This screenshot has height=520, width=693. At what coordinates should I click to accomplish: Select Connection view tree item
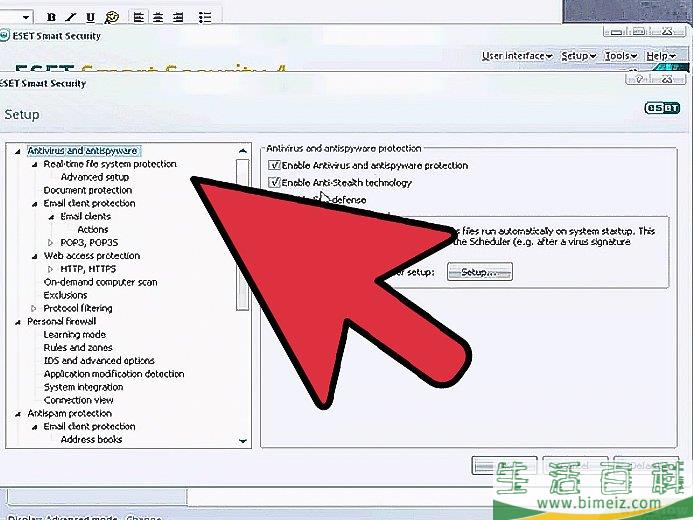pos(79,400)
